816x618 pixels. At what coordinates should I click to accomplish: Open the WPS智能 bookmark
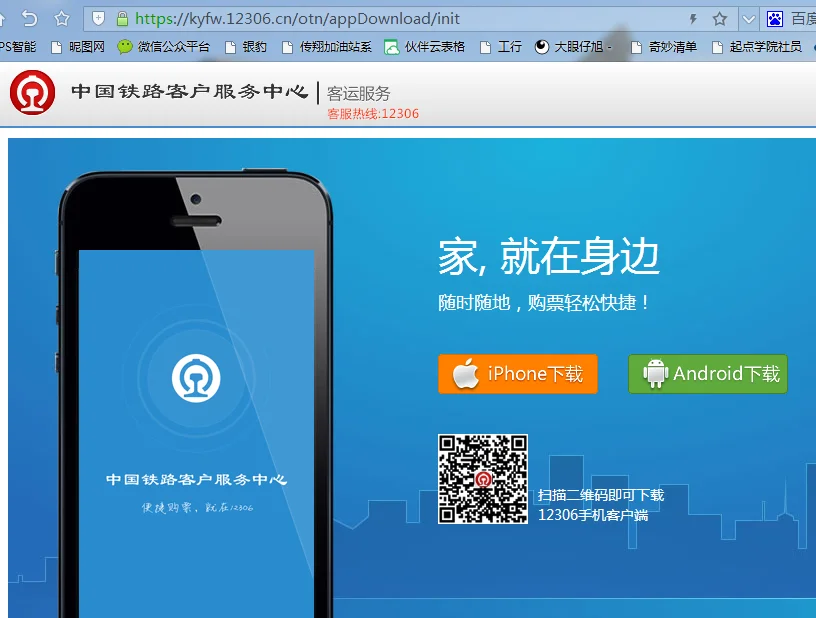[14, 46]
